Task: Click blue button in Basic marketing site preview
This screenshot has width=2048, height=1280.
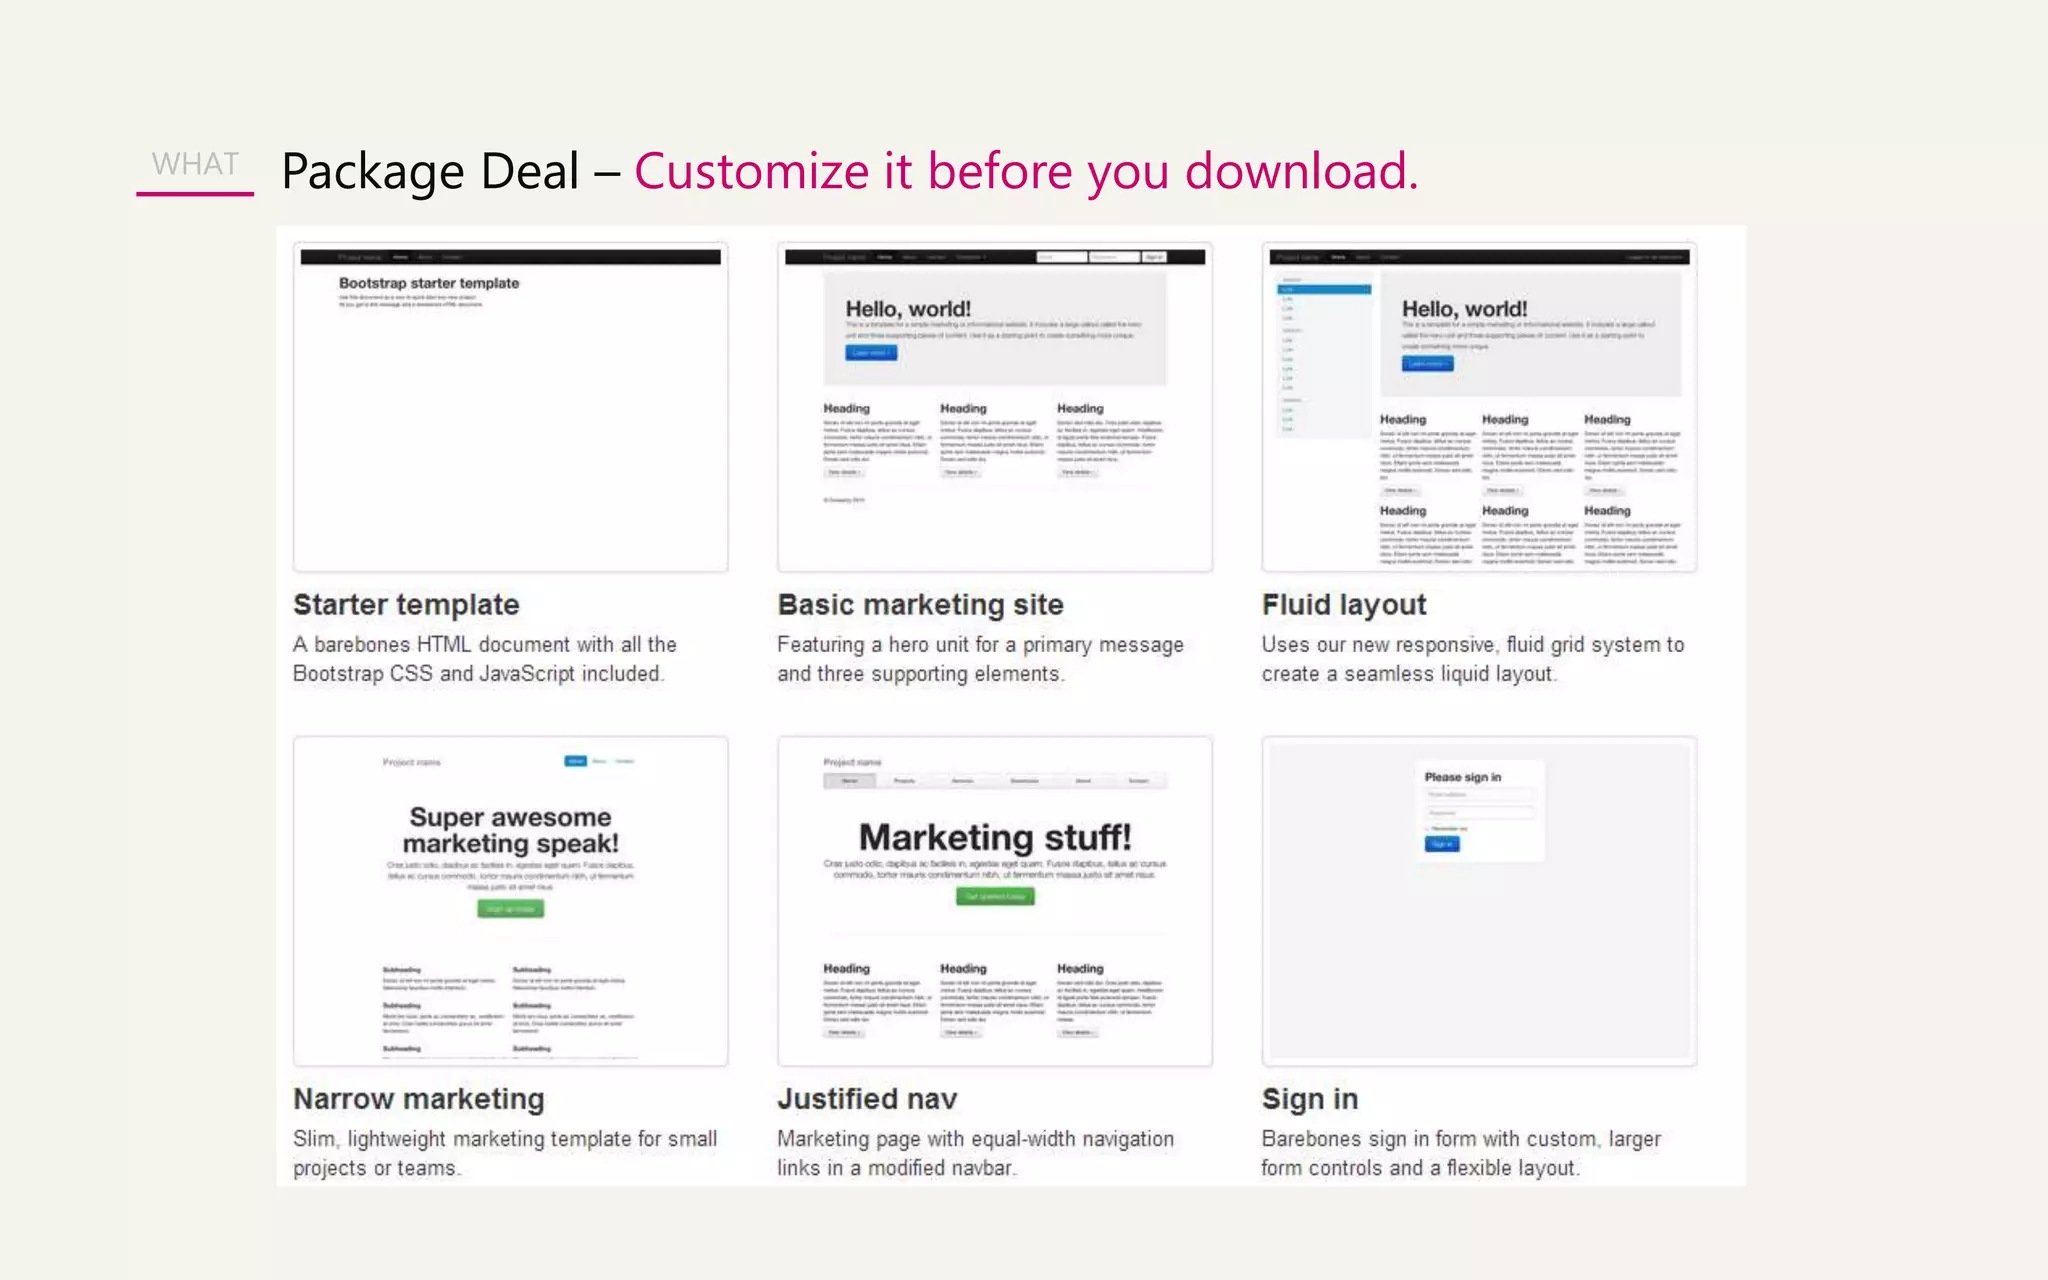Action: (x=871, y=353)
